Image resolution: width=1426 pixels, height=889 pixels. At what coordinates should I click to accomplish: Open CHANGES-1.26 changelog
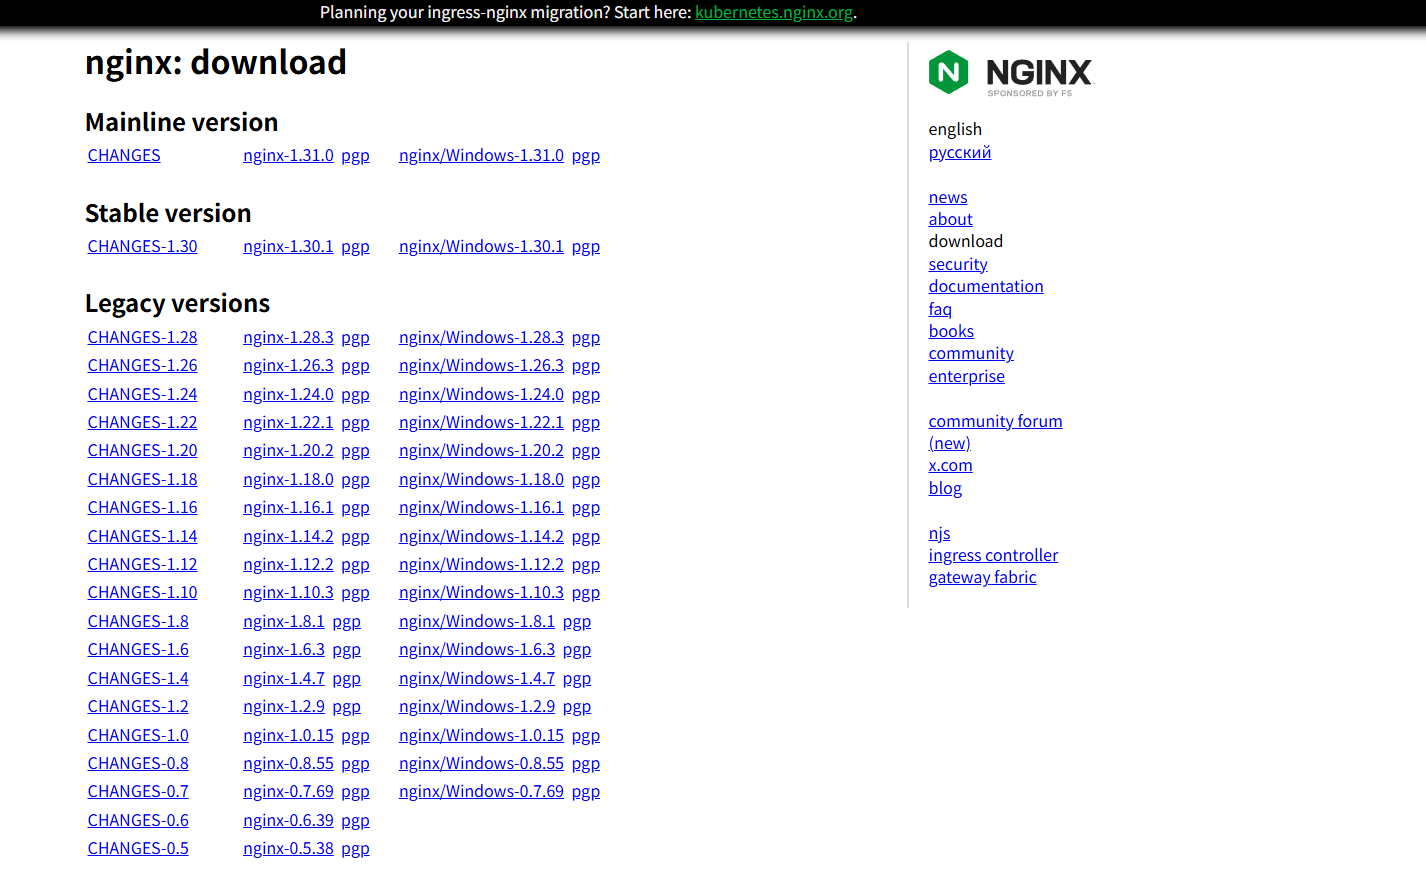tap(142, 365)
